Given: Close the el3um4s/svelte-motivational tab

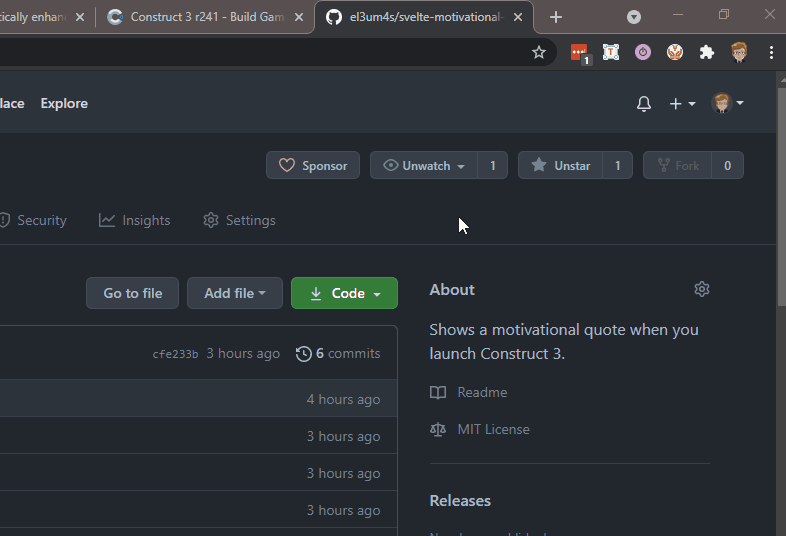Looking at the screenshot, I should click(x=518, y=17).
